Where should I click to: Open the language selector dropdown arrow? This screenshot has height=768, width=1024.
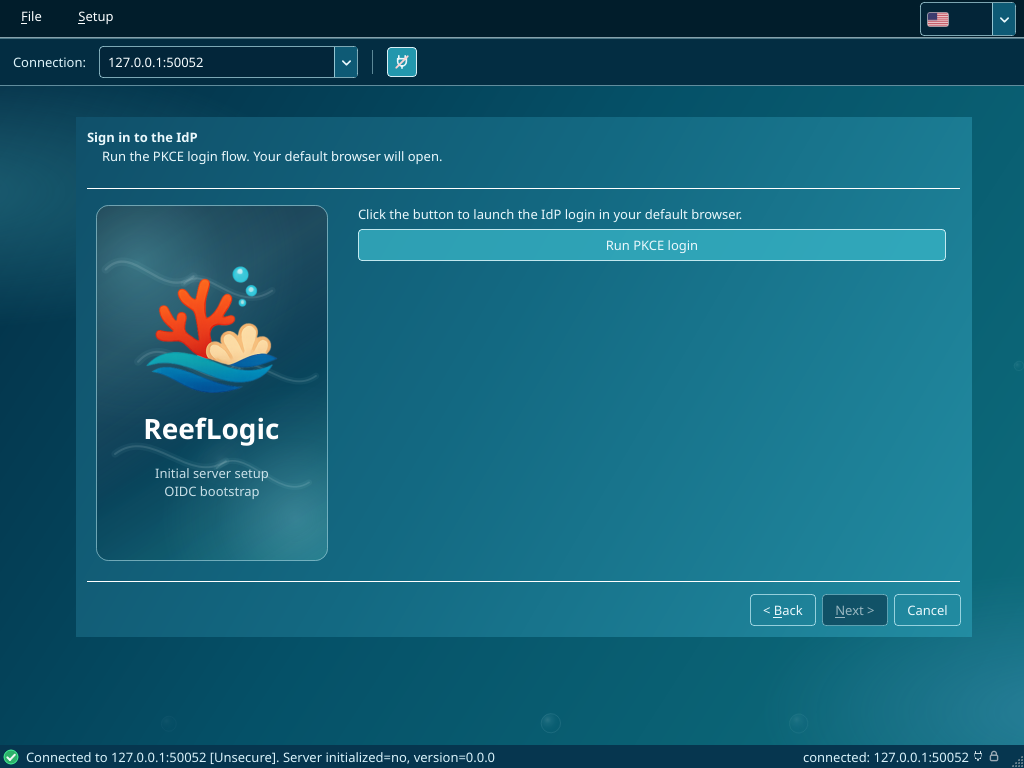click(x=1004, y=20)
